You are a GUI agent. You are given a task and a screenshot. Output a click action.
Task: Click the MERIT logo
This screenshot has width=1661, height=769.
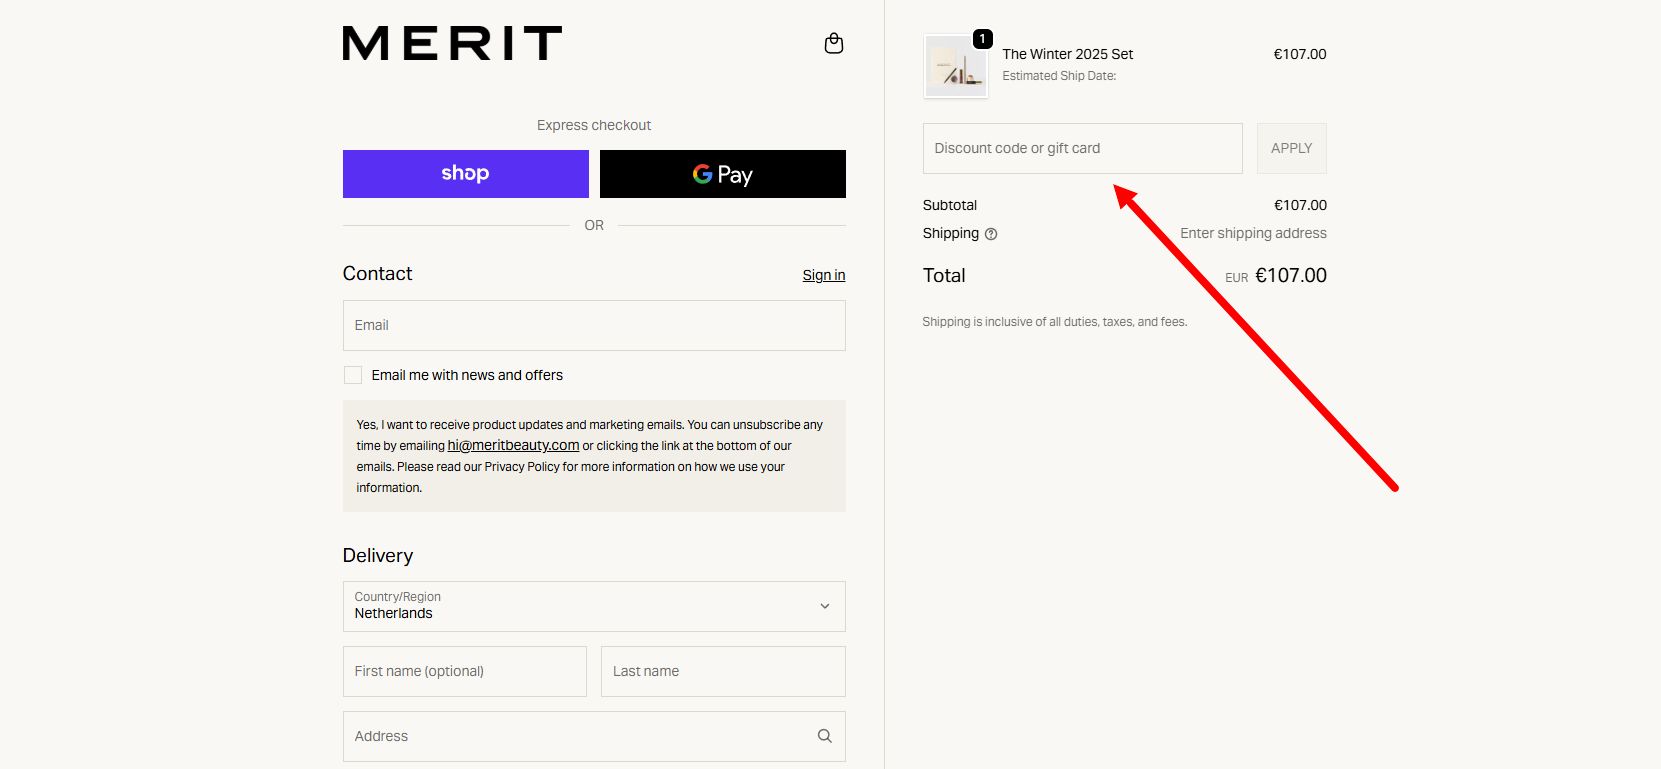tap(452, 44)
